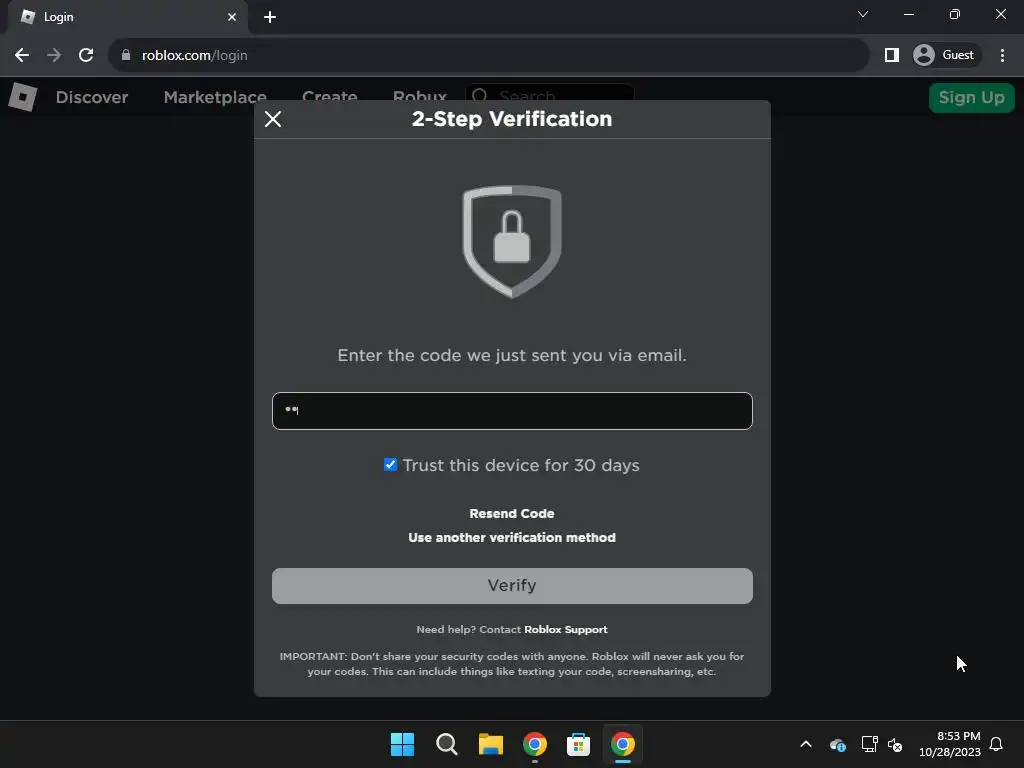Select the Login browser tab
This screenshot has width=1024, height=768.
[x=127, y=17]
